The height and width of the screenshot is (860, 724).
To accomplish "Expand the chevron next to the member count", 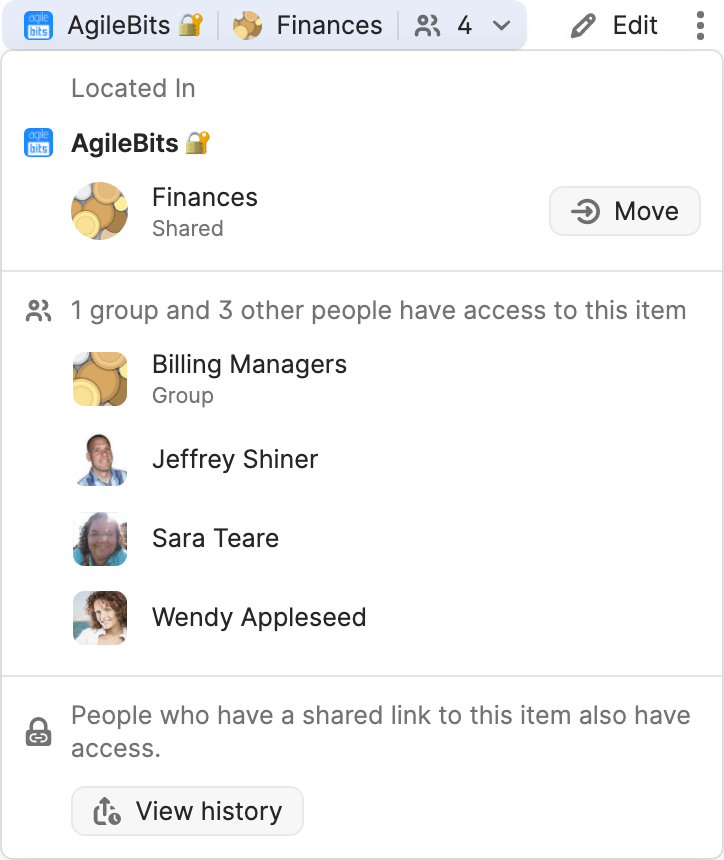I will [x=501, y=25].
